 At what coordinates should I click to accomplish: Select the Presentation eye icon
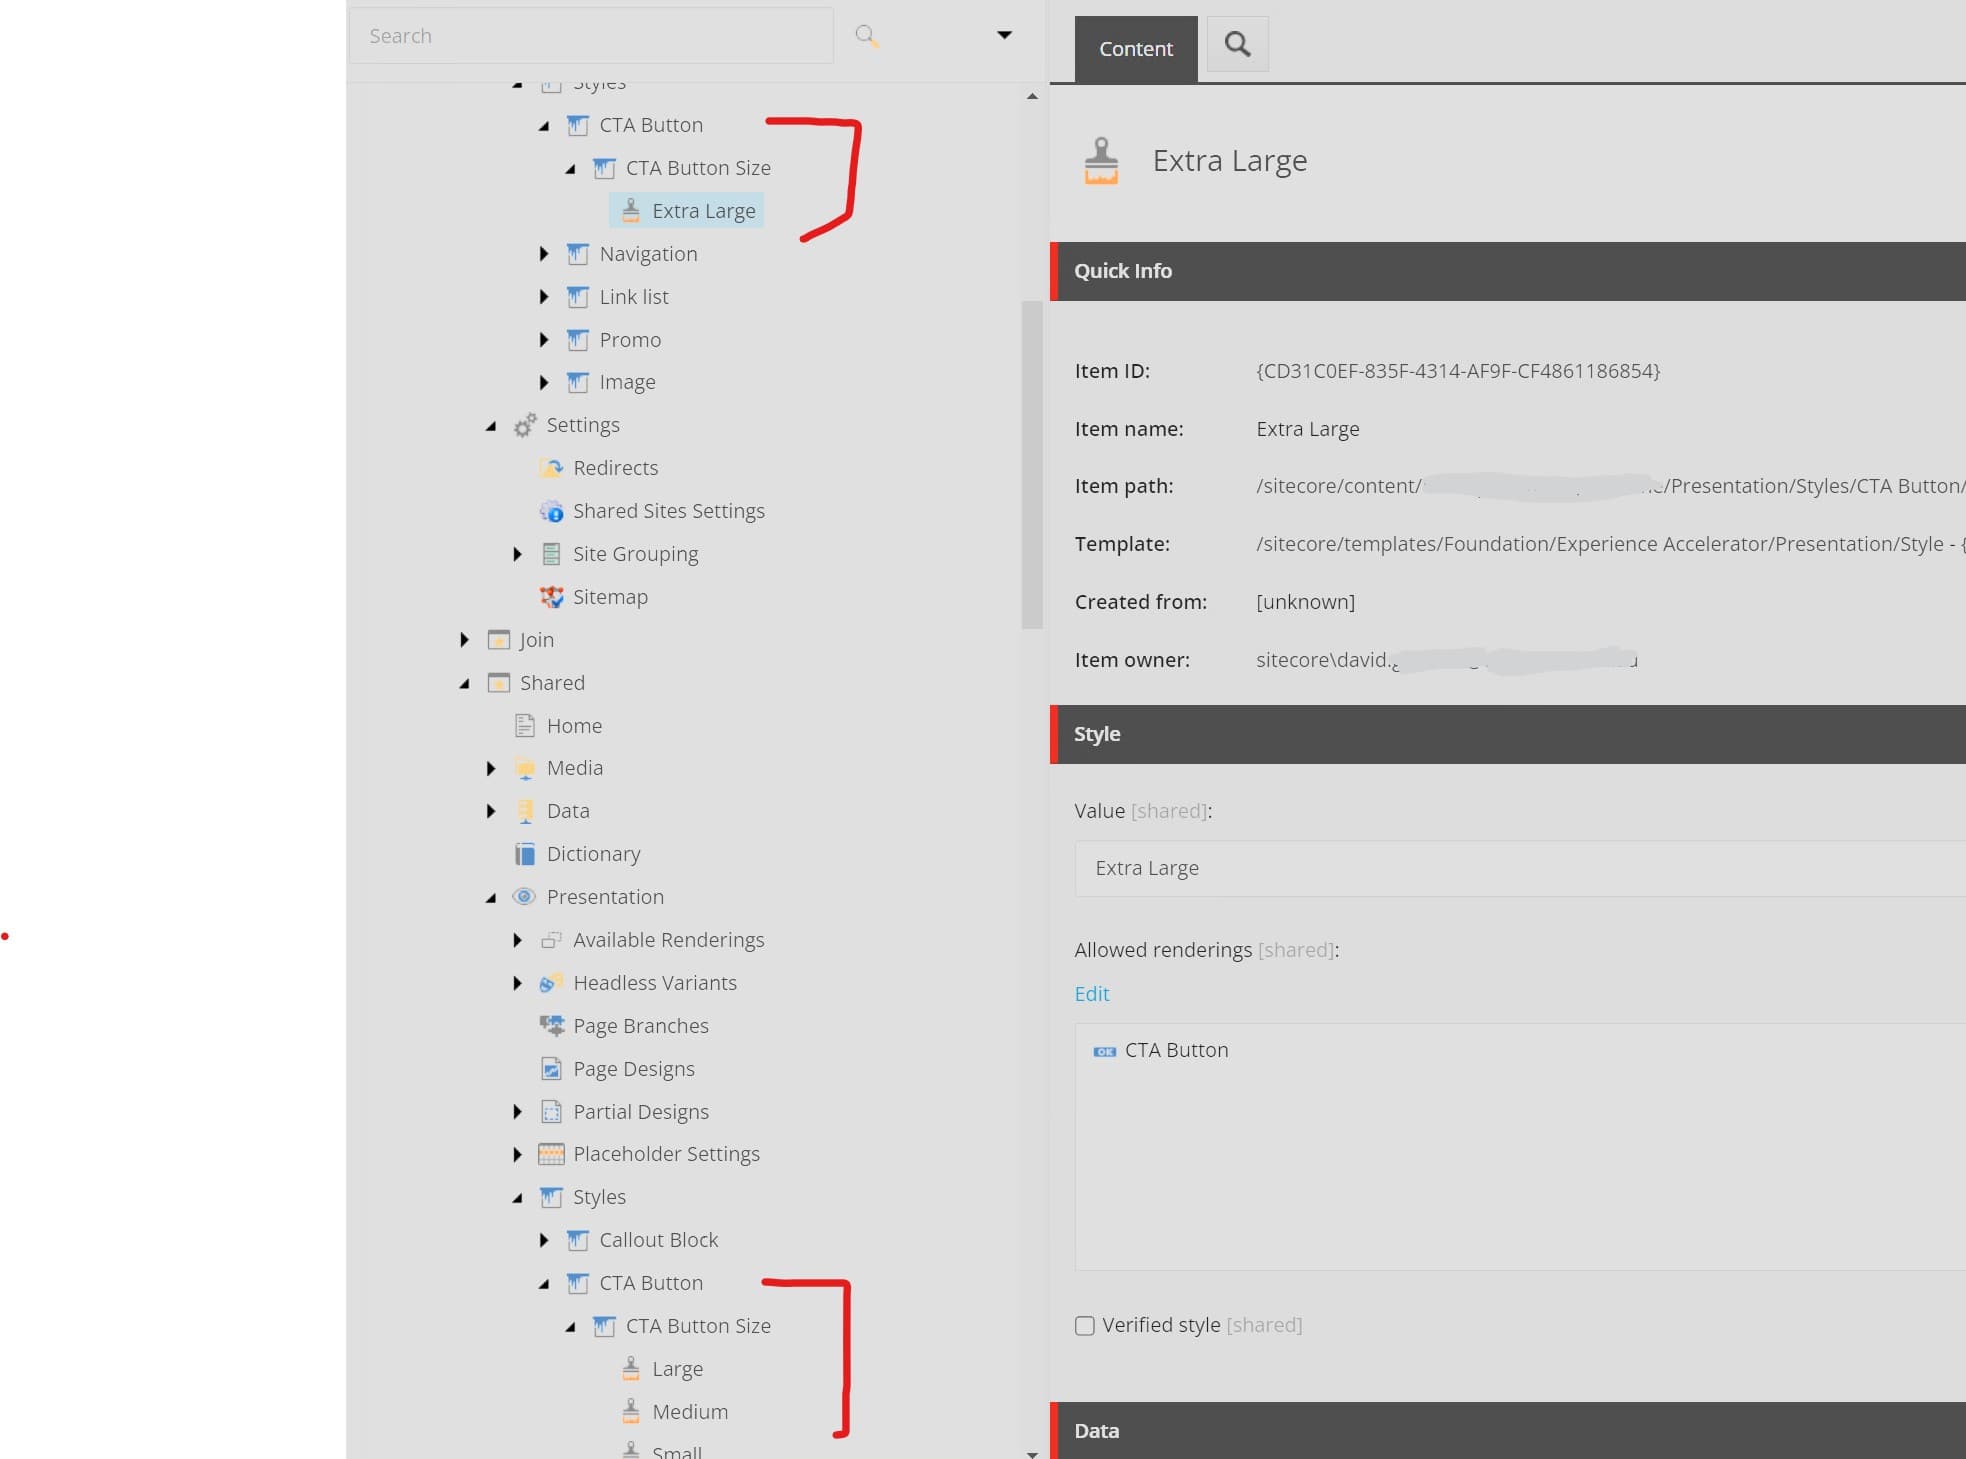click(524, 896)
